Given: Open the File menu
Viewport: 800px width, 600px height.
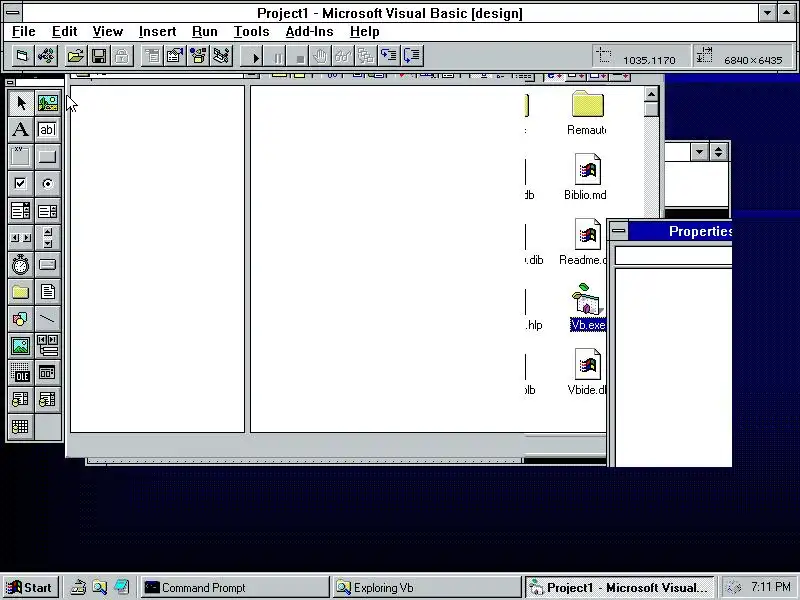Looking at the screenshot, I should click(x=23, y=32).
